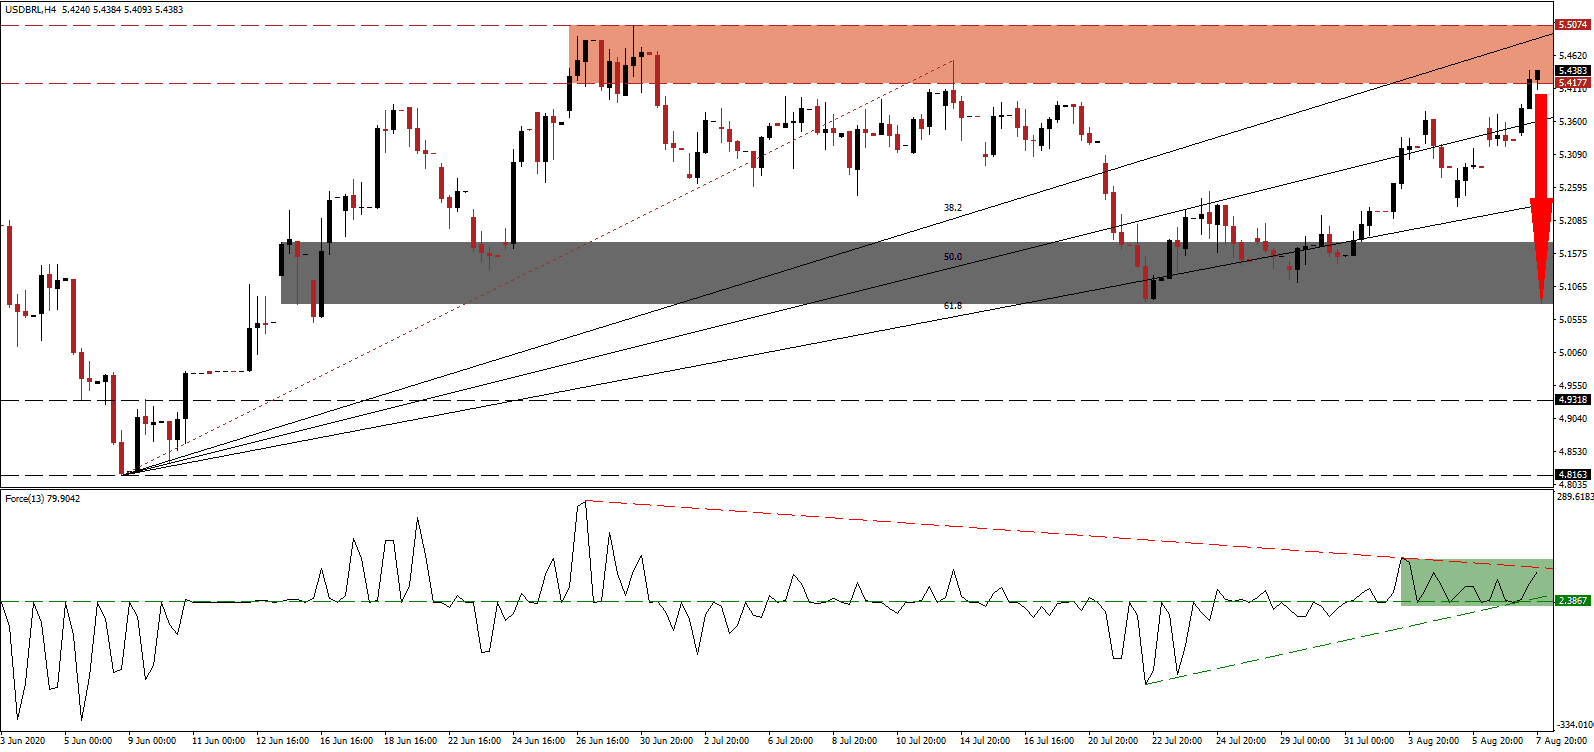Click the 3 Jun 2020 date label

(24, 741)
